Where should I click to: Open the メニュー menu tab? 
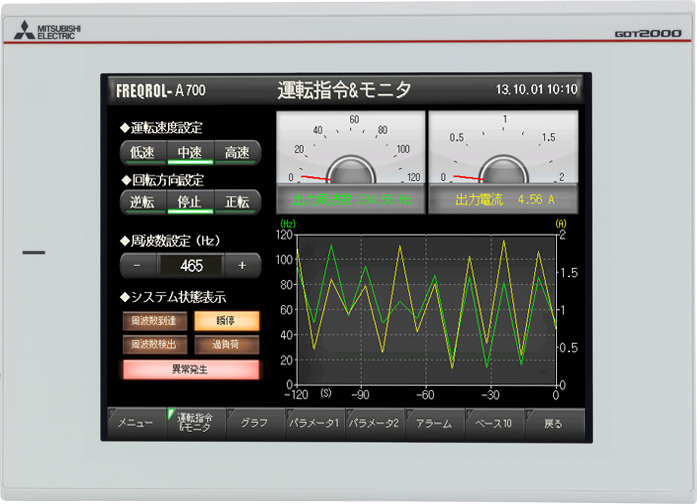(x=135, y=423)
